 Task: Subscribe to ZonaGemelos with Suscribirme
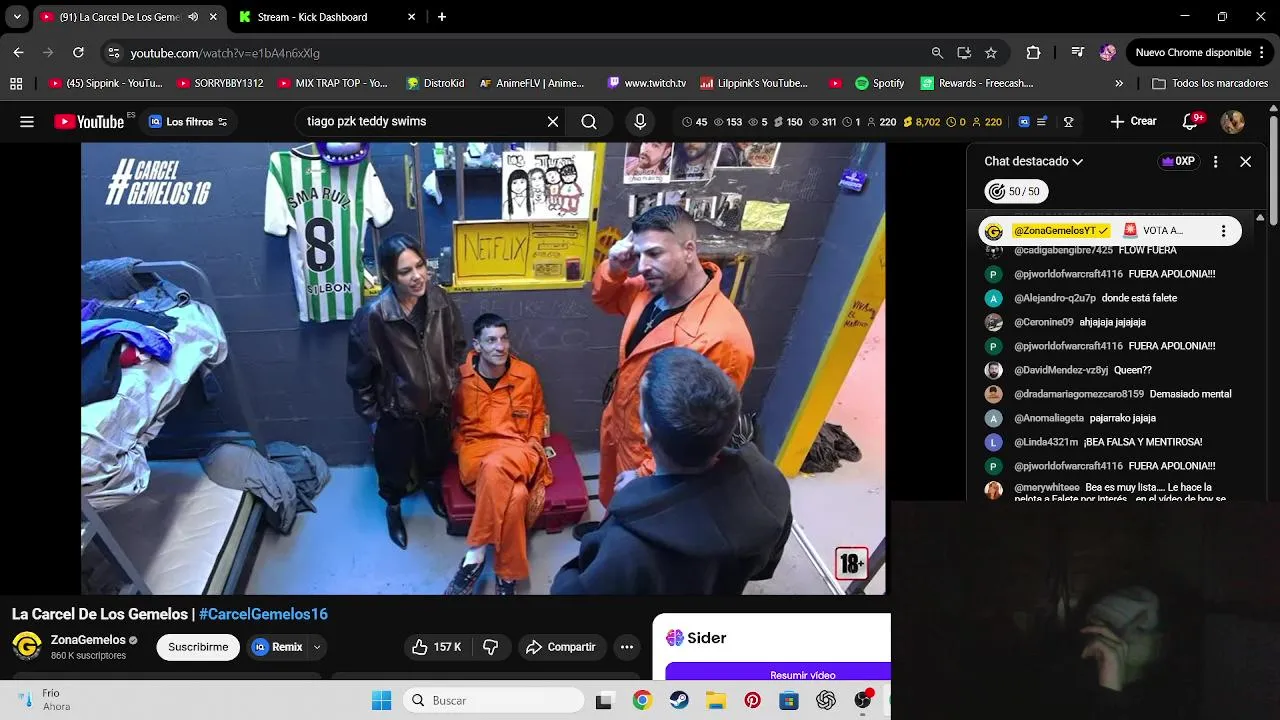tap(198, 647)
